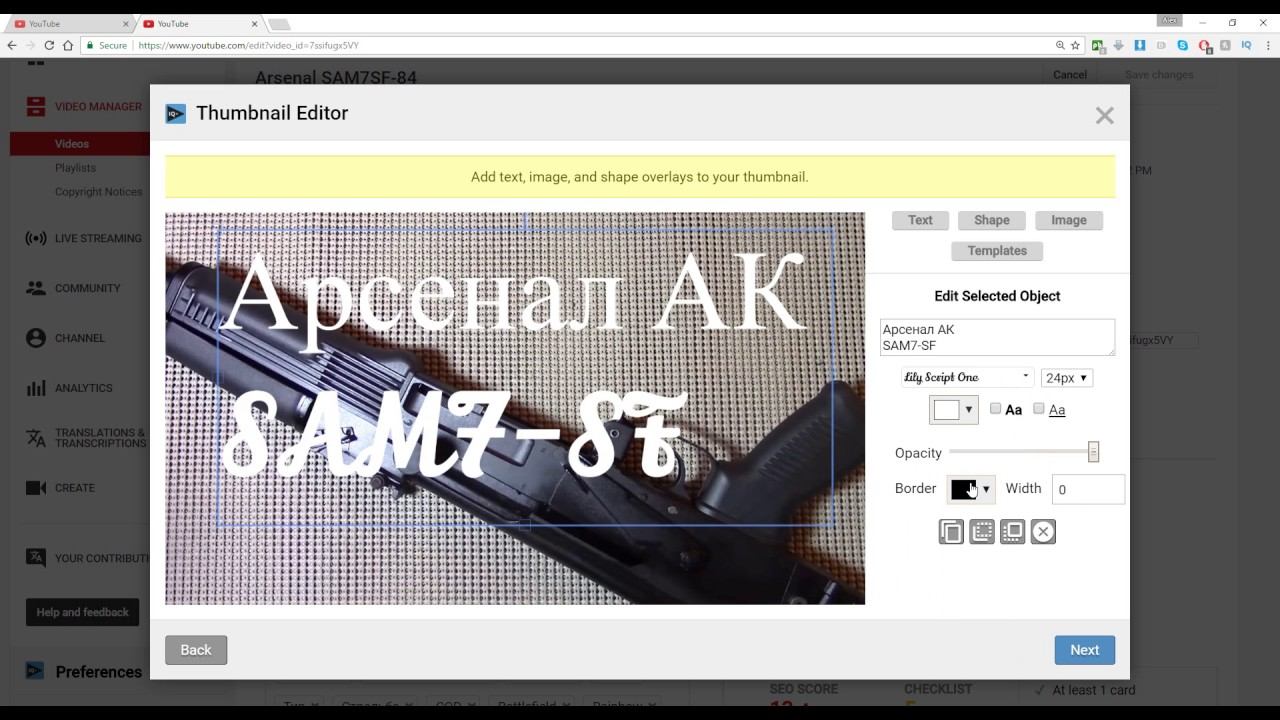Image resolution: width=1280 pixels, height=720 pixels.
Task: Open the Text overlay tab
Action: tap(920, 220)
